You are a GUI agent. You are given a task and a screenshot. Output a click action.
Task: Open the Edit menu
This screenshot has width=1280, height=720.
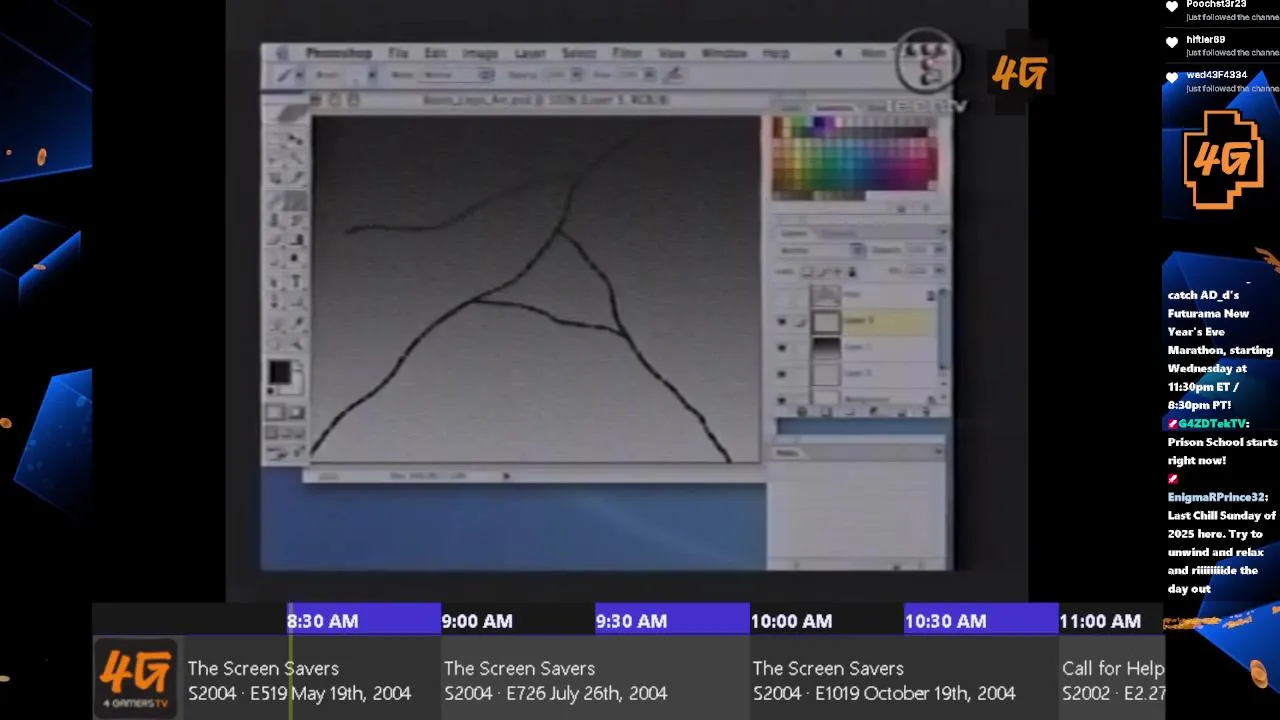[x=435, y=53]
